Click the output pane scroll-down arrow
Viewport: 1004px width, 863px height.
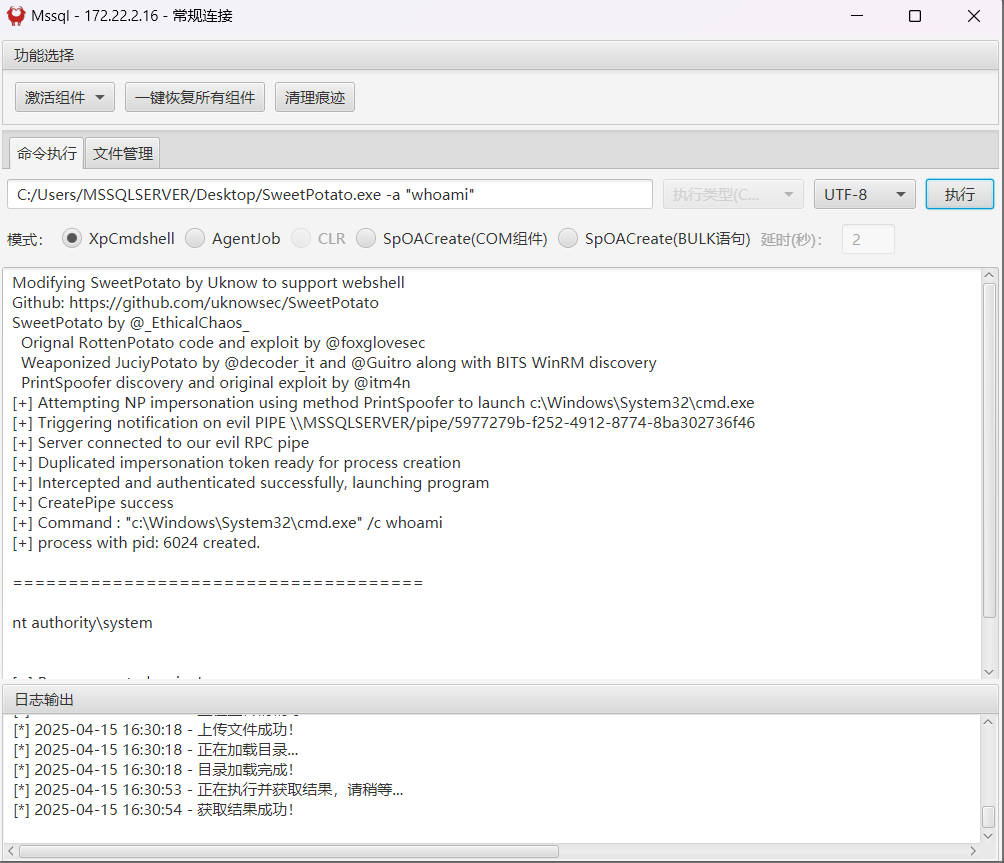pyautogui.click(x=989, y=672)
